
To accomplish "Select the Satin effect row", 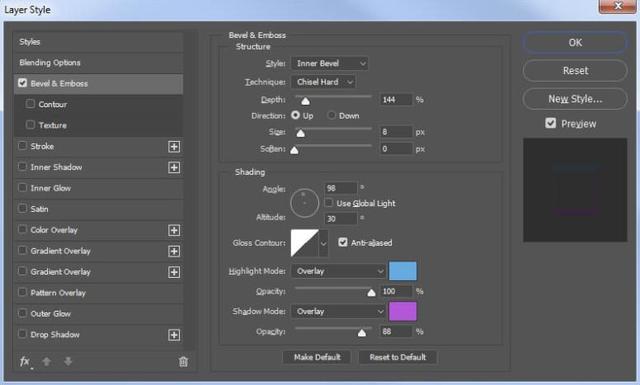I will [x=98, y=209].
